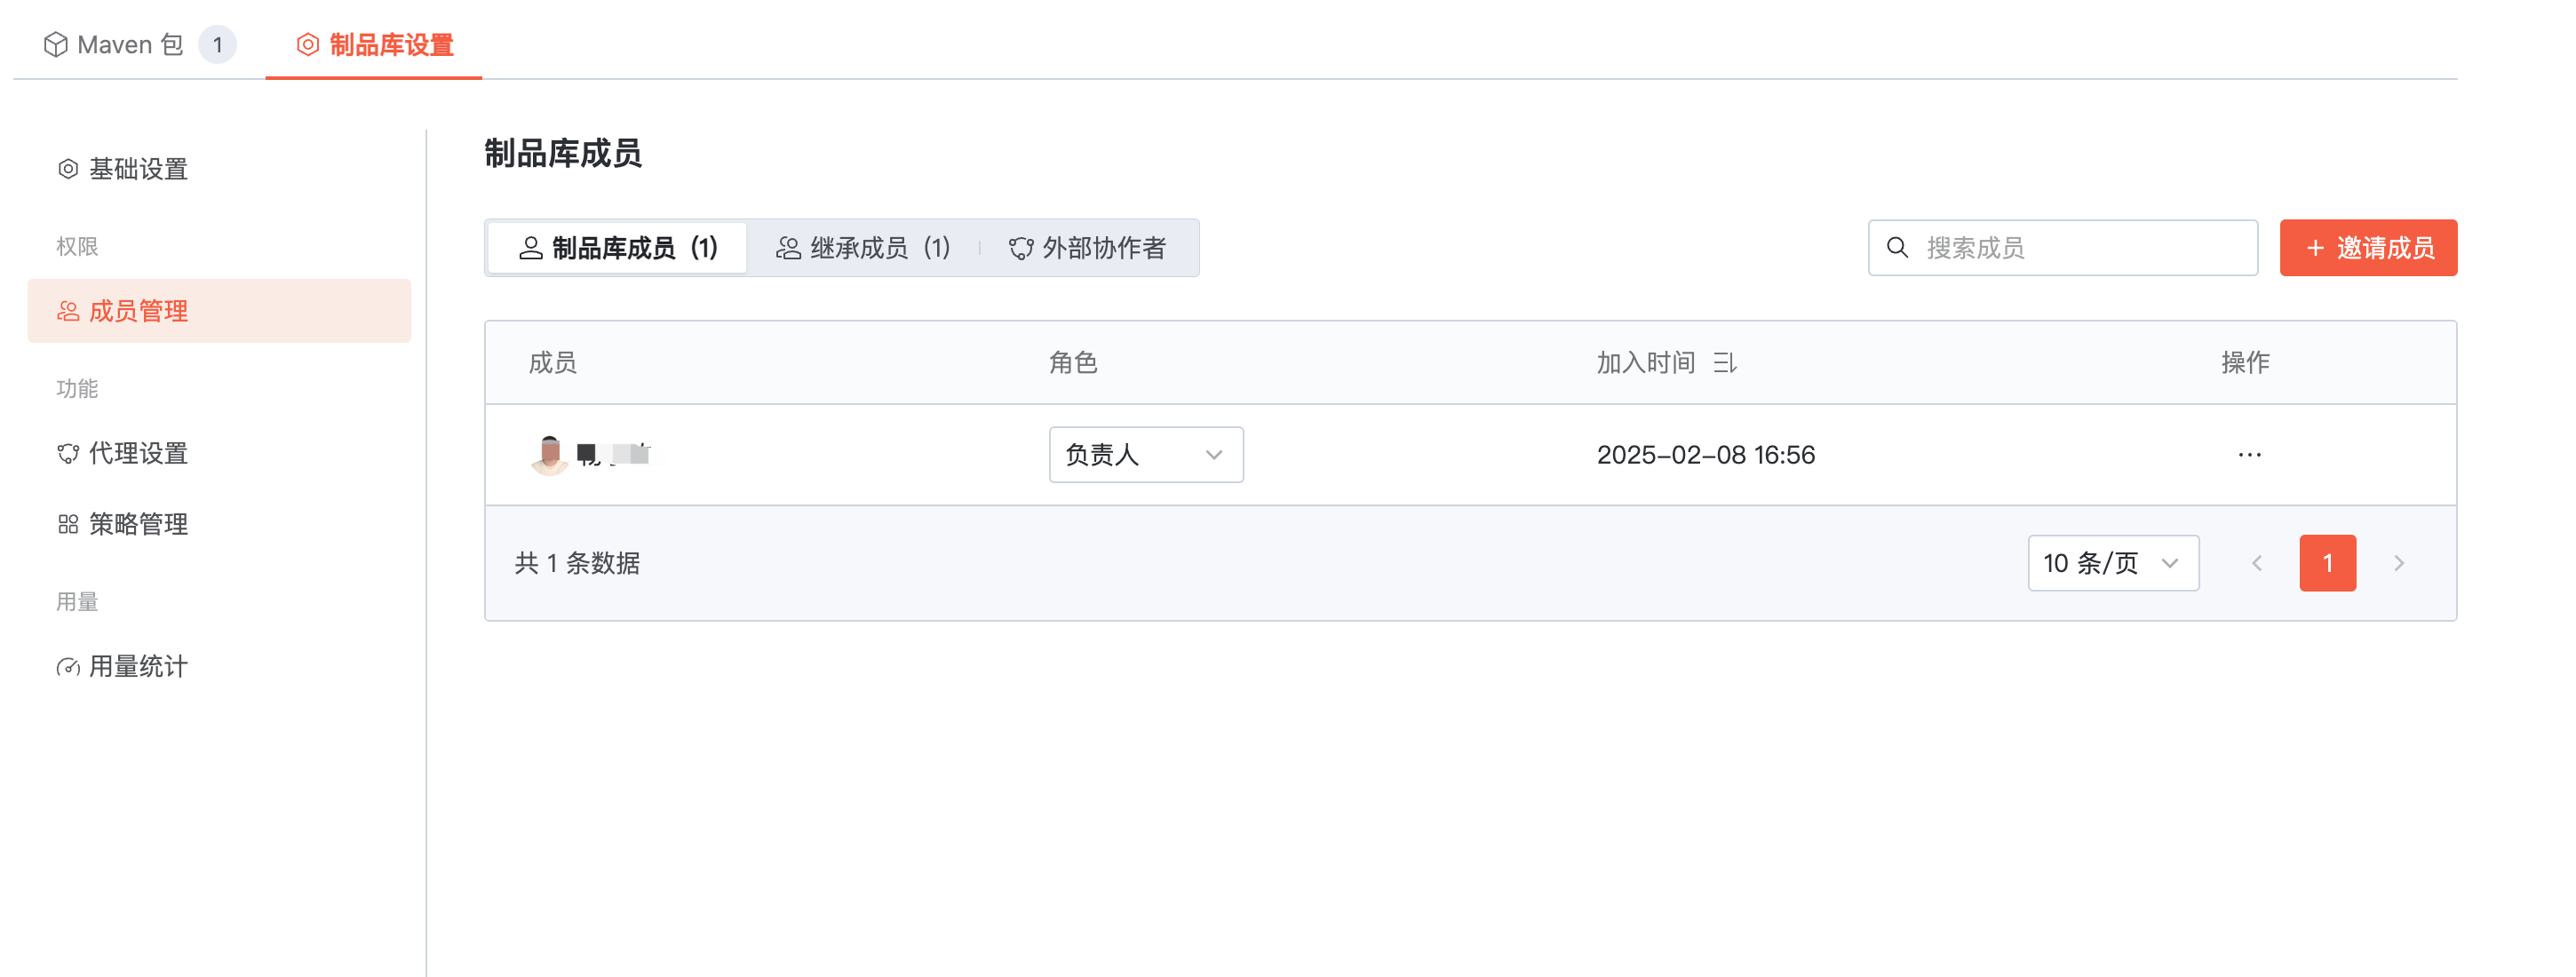Open 成员管理 in the sidebar
This screenshot has width=2576, height=977.
point(138,311)
